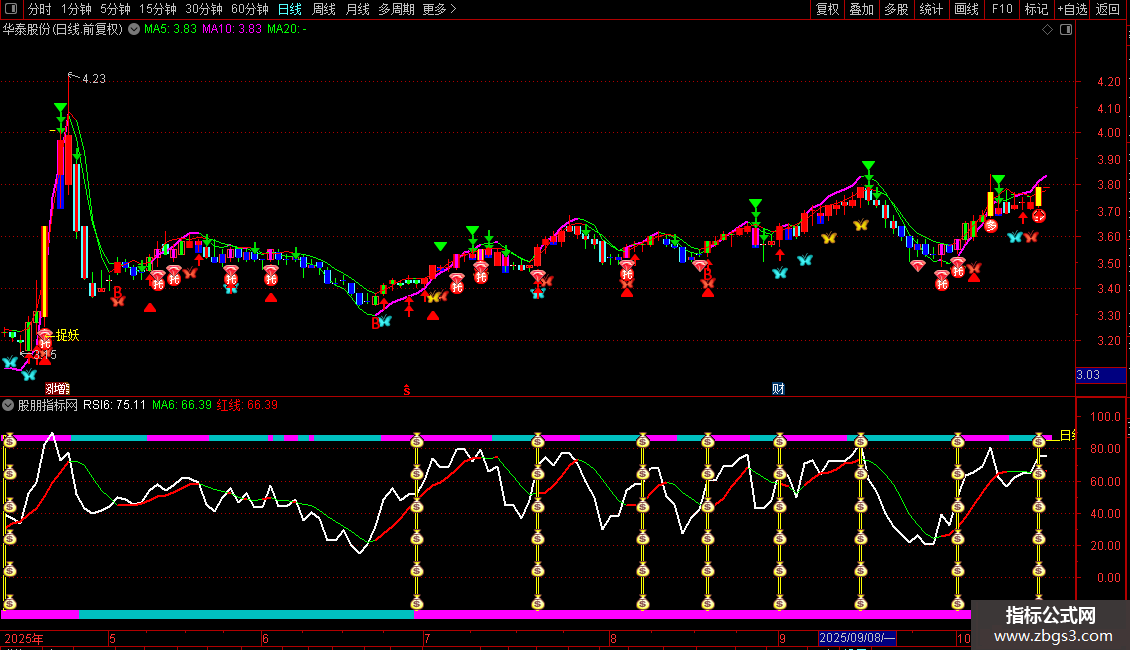Click the 财 info marker icon
The height and width of the screenshot is (650, 1130).
pyautogui.click(x=778, y=389)
